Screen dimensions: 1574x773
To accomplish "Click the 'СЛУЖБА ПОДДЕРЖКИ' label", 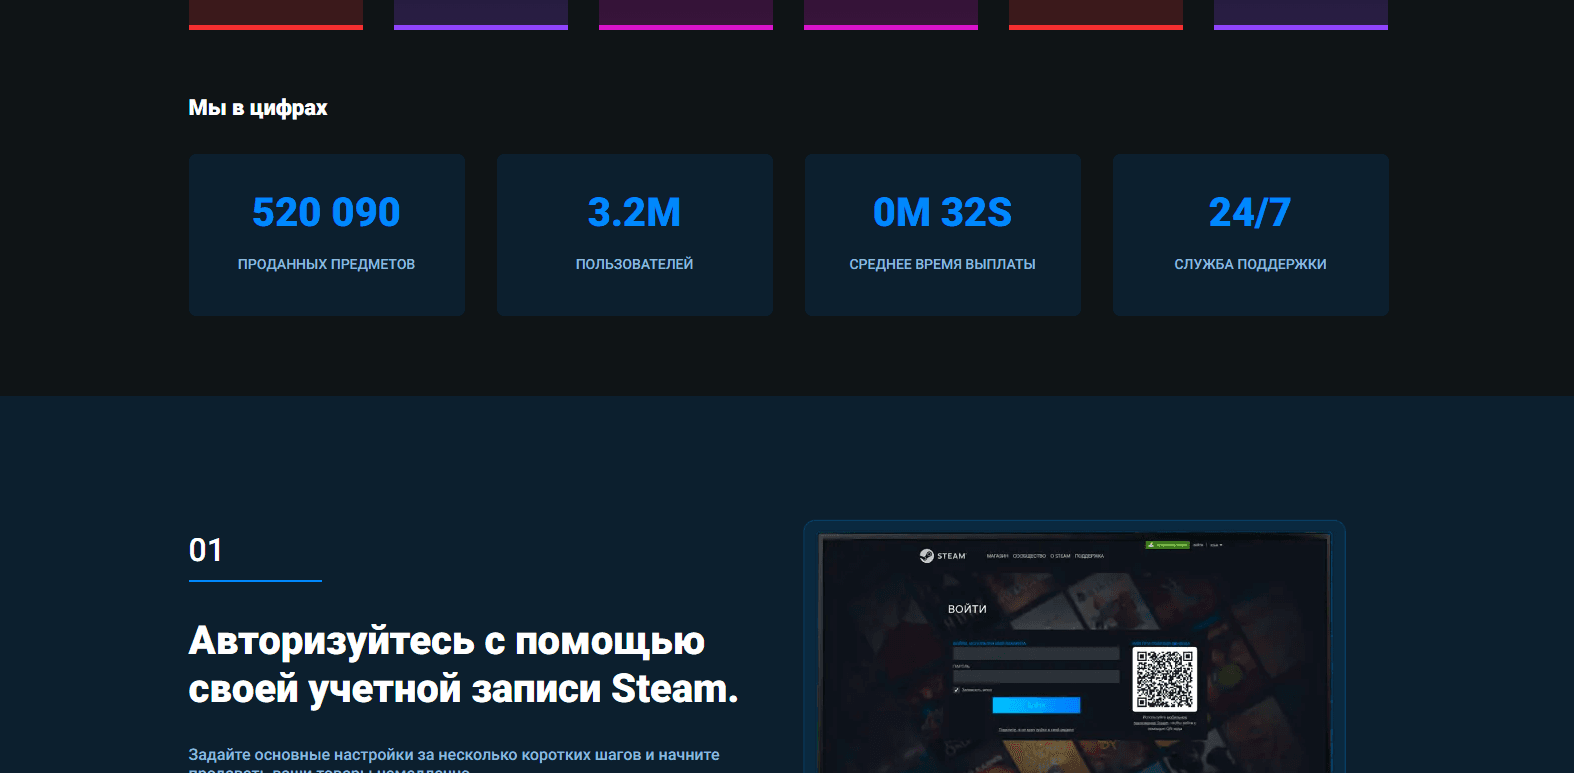I will tap(1250, 264).
